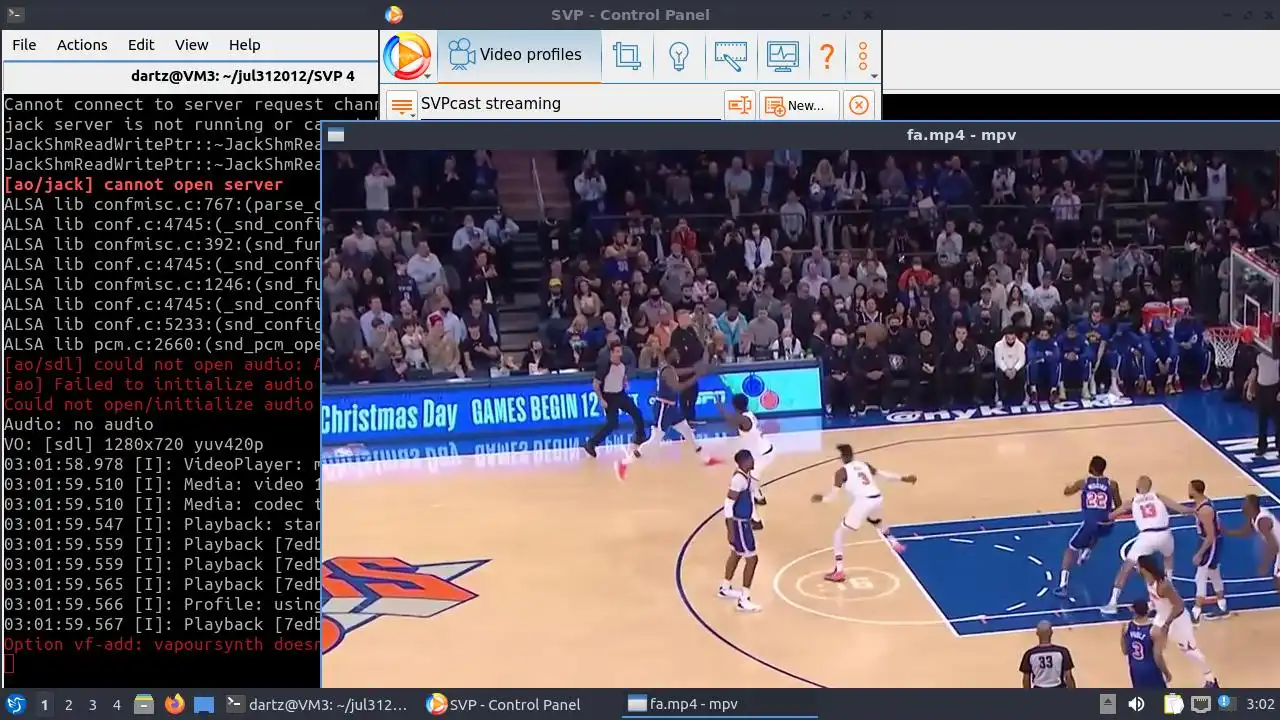The width and height of the screenshot is (1280, 720).
Task: Open the performance monitor graph icon
Action: 783,55
